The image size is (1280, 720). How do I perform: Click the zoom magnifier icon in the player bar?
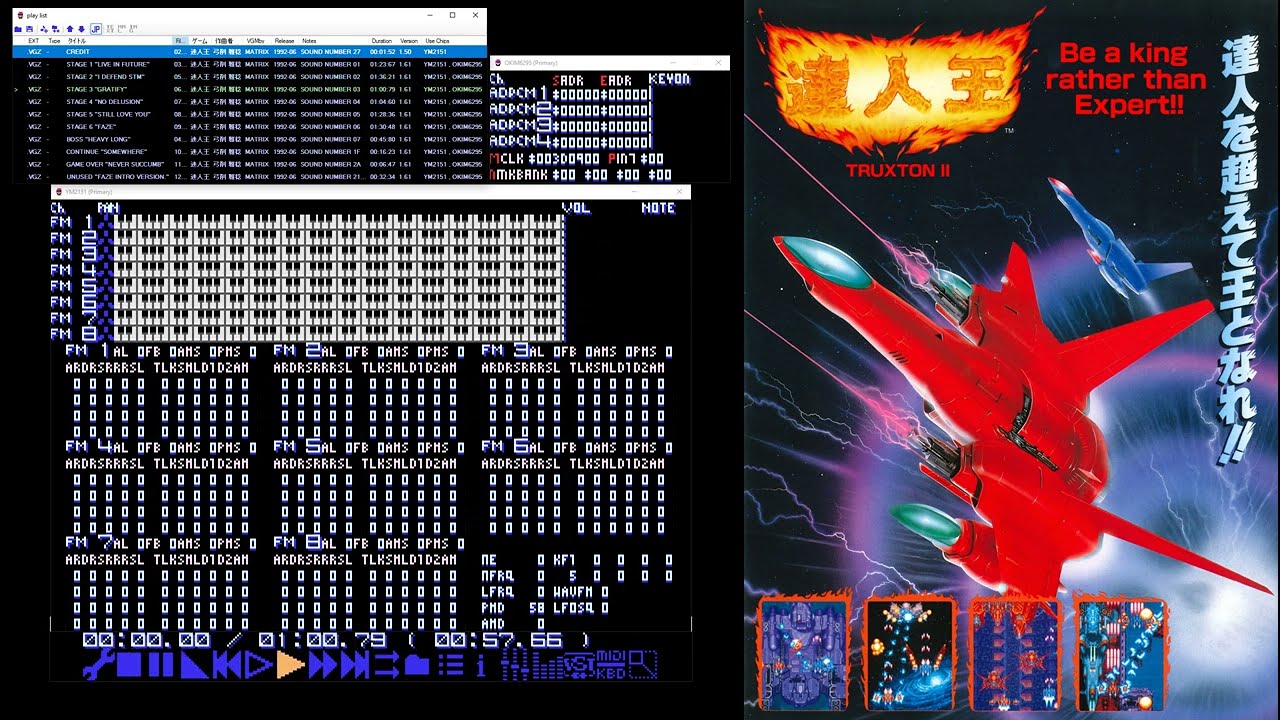[x=643, y=665]
